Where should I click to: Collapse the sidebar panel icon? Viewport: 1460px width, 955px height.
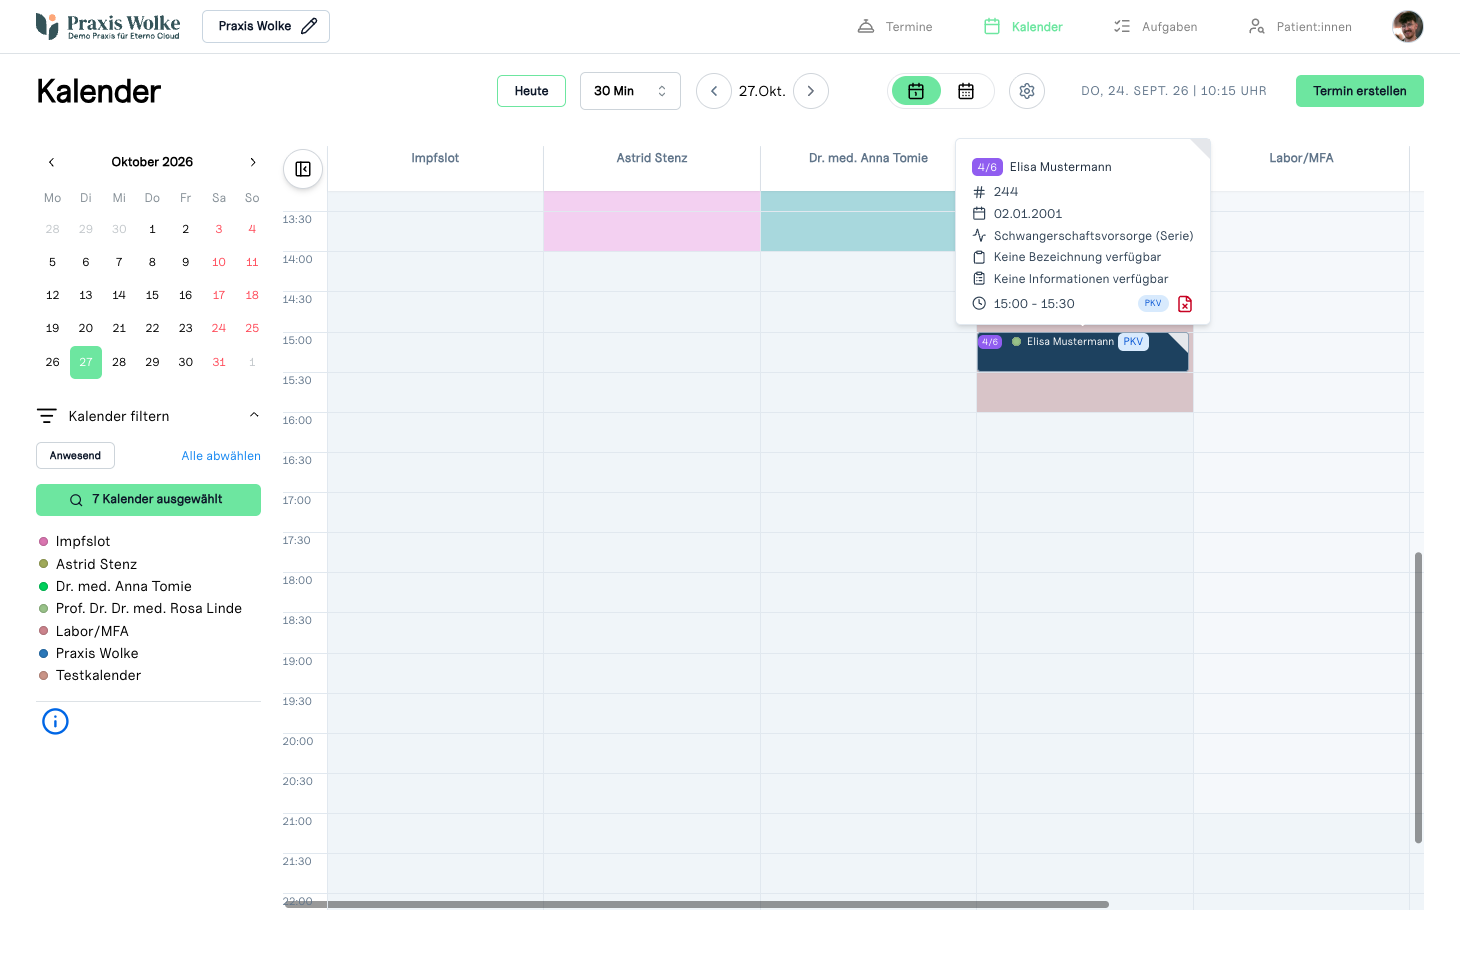click(x=303, y=169)
